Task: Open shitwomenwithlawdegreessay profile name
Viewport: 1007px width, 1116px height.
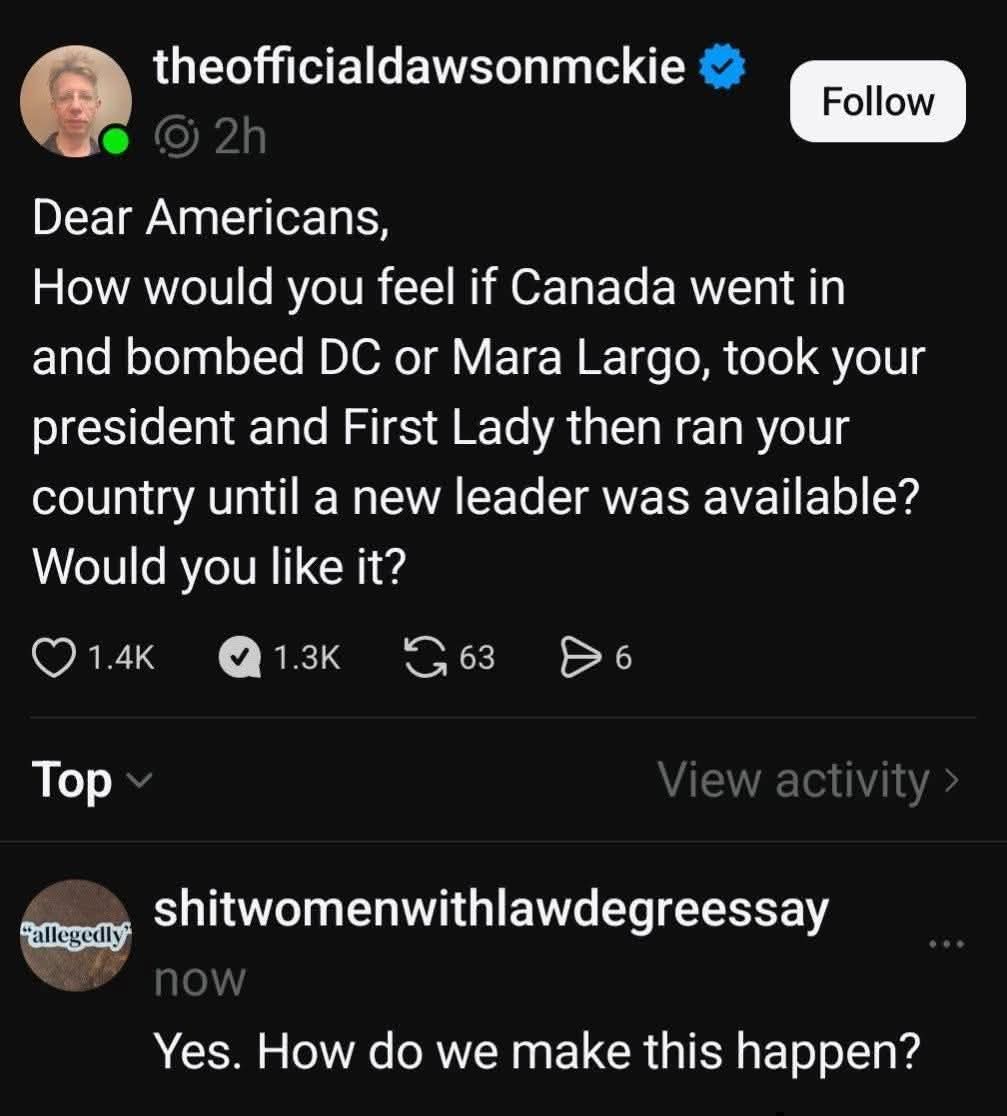Action: pos(491,910)
